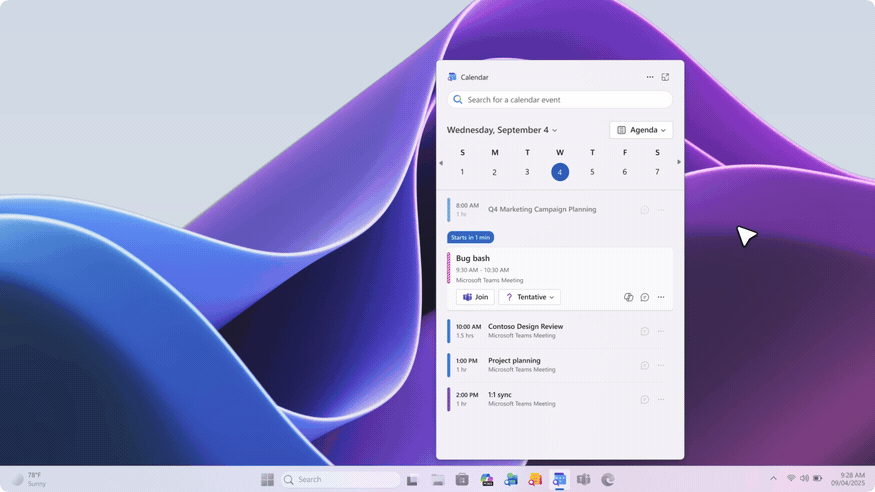Open chat for 1:1 sync
This screenshot has height=492, width=875.
[645, 399]
